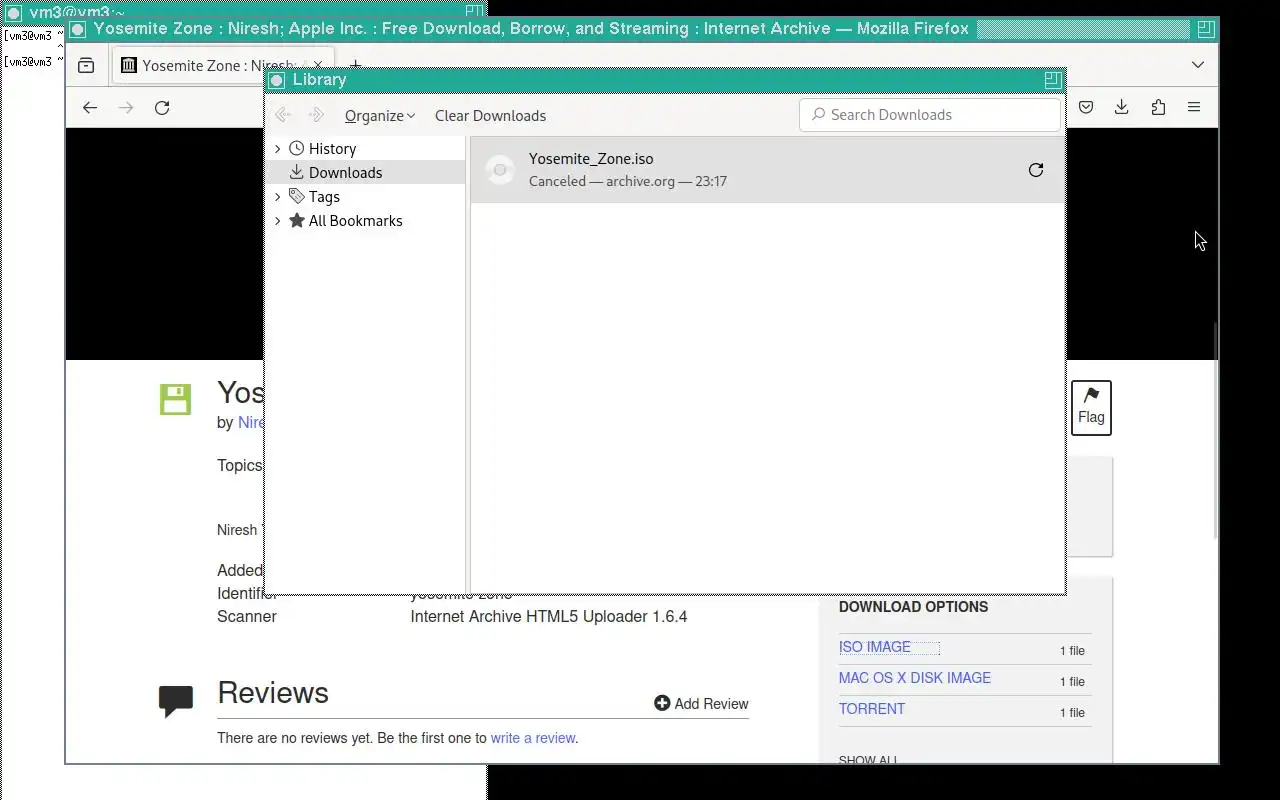The height and width of the screenshot is (800, 1280).
Task: Click the green floppy software icon
Action: point(175,399)
